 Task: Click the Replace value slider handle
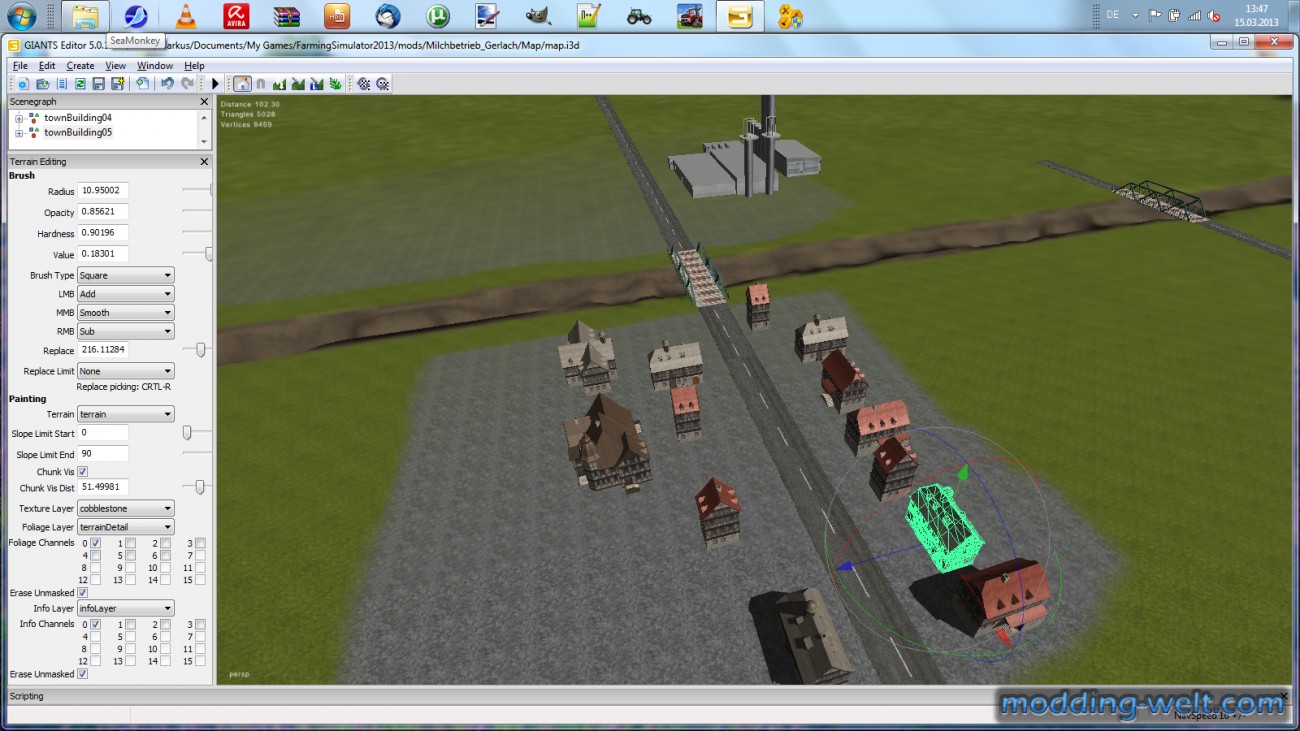tap(201, 350)
